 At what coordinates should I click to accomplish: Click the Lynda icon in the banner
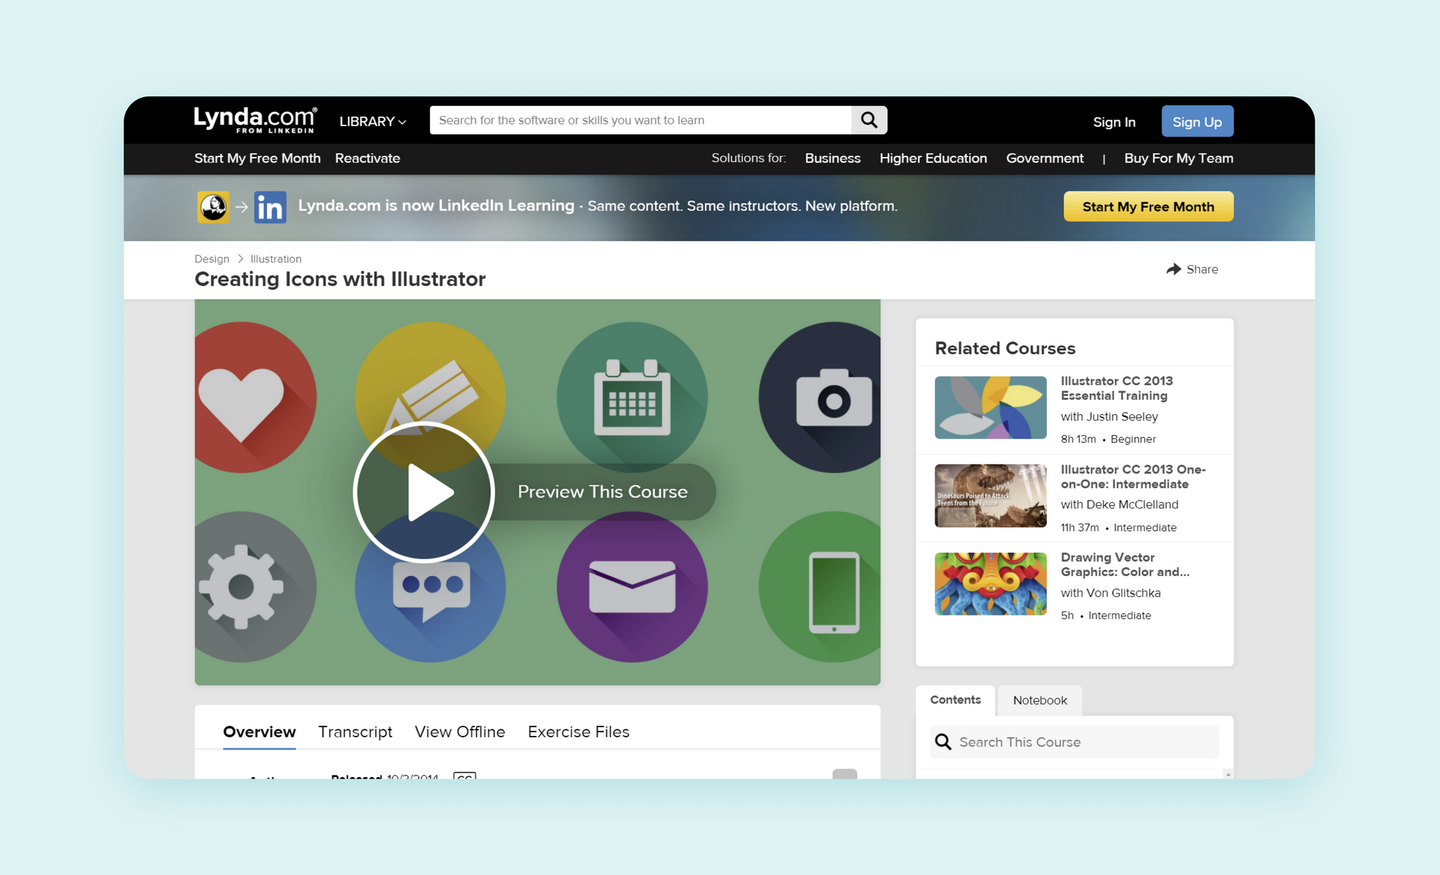tap(213, 207)
